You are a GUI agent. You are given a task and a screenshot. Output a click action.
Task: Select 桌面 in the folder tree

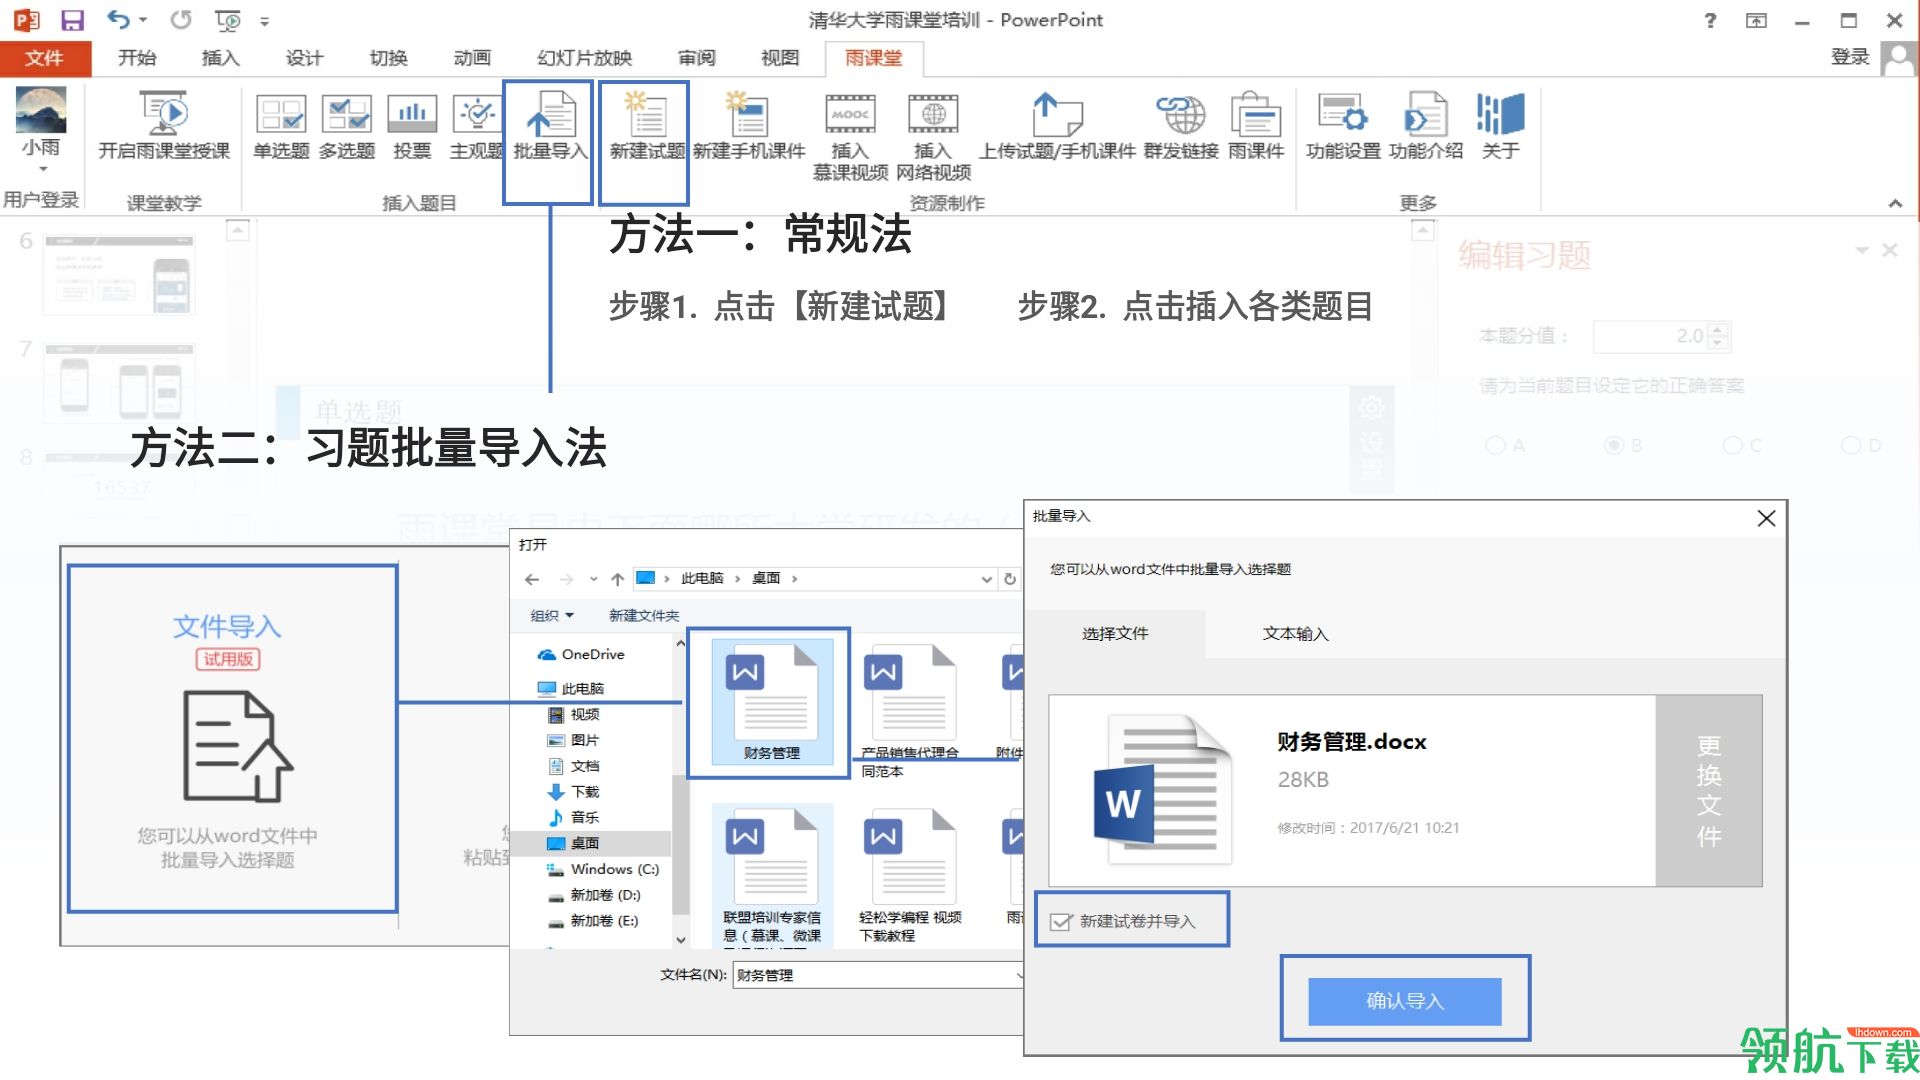(x=585, y=843)
